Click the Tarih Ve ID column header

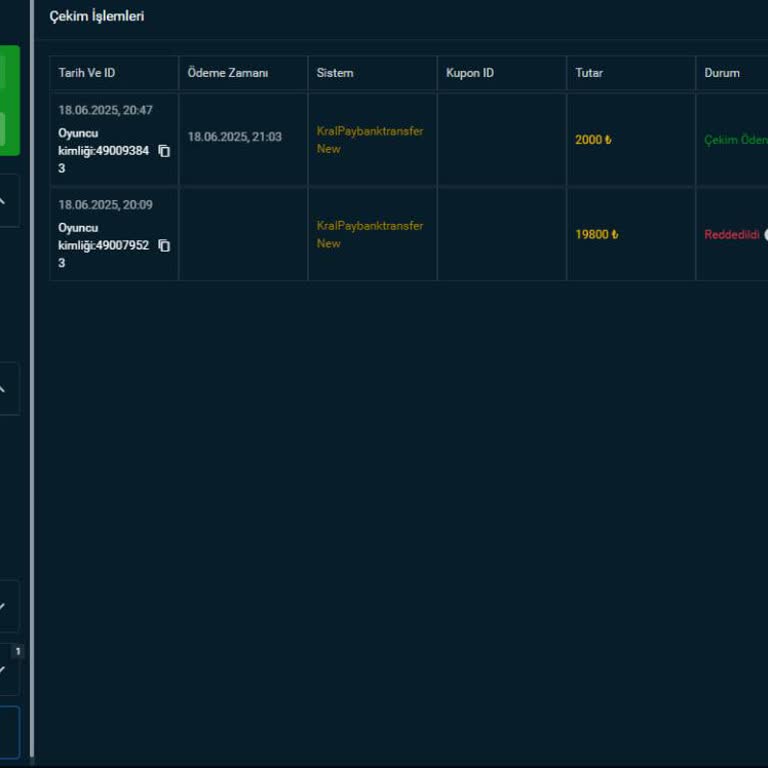pyautogui.click(x=86, y=73)
